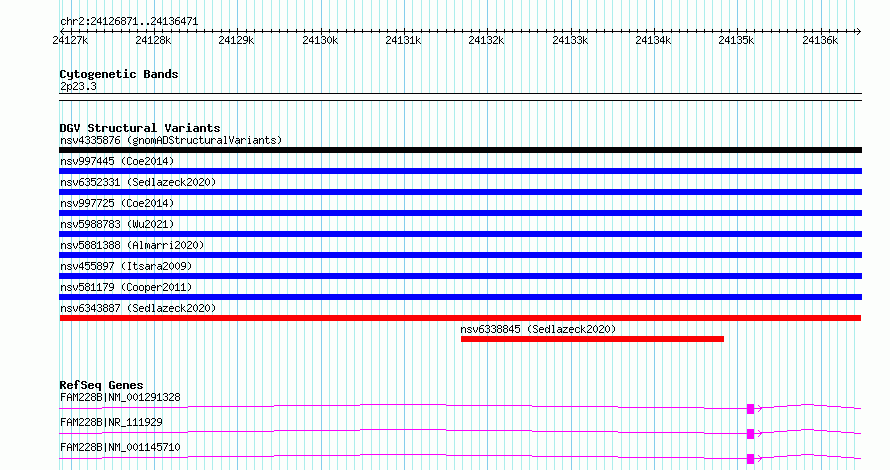The image size is (890, 470).
Task: Click the 24132k ruler tick label
Action: [x=486, y=40]
